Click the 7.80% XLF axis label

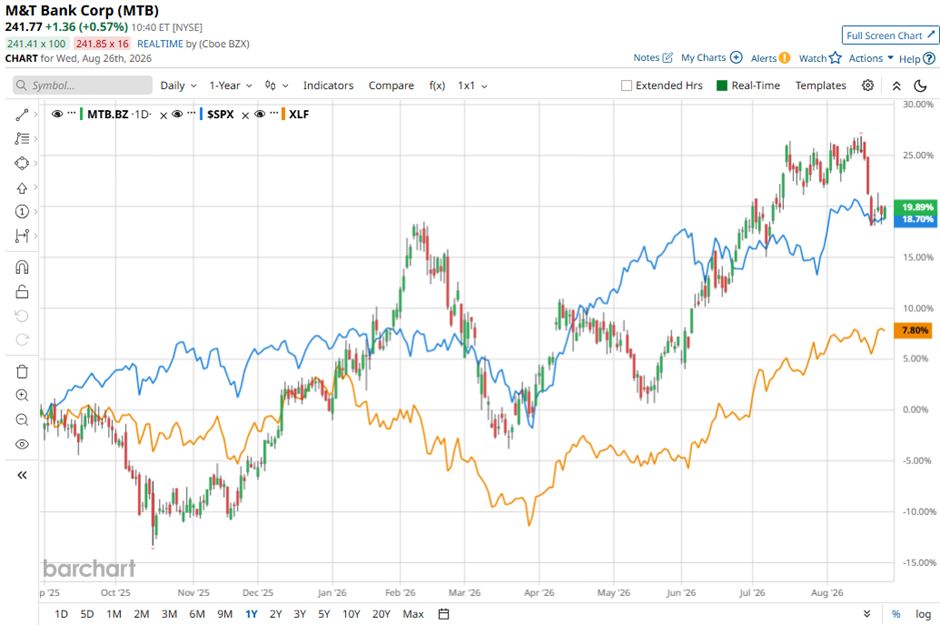[914, 330]
